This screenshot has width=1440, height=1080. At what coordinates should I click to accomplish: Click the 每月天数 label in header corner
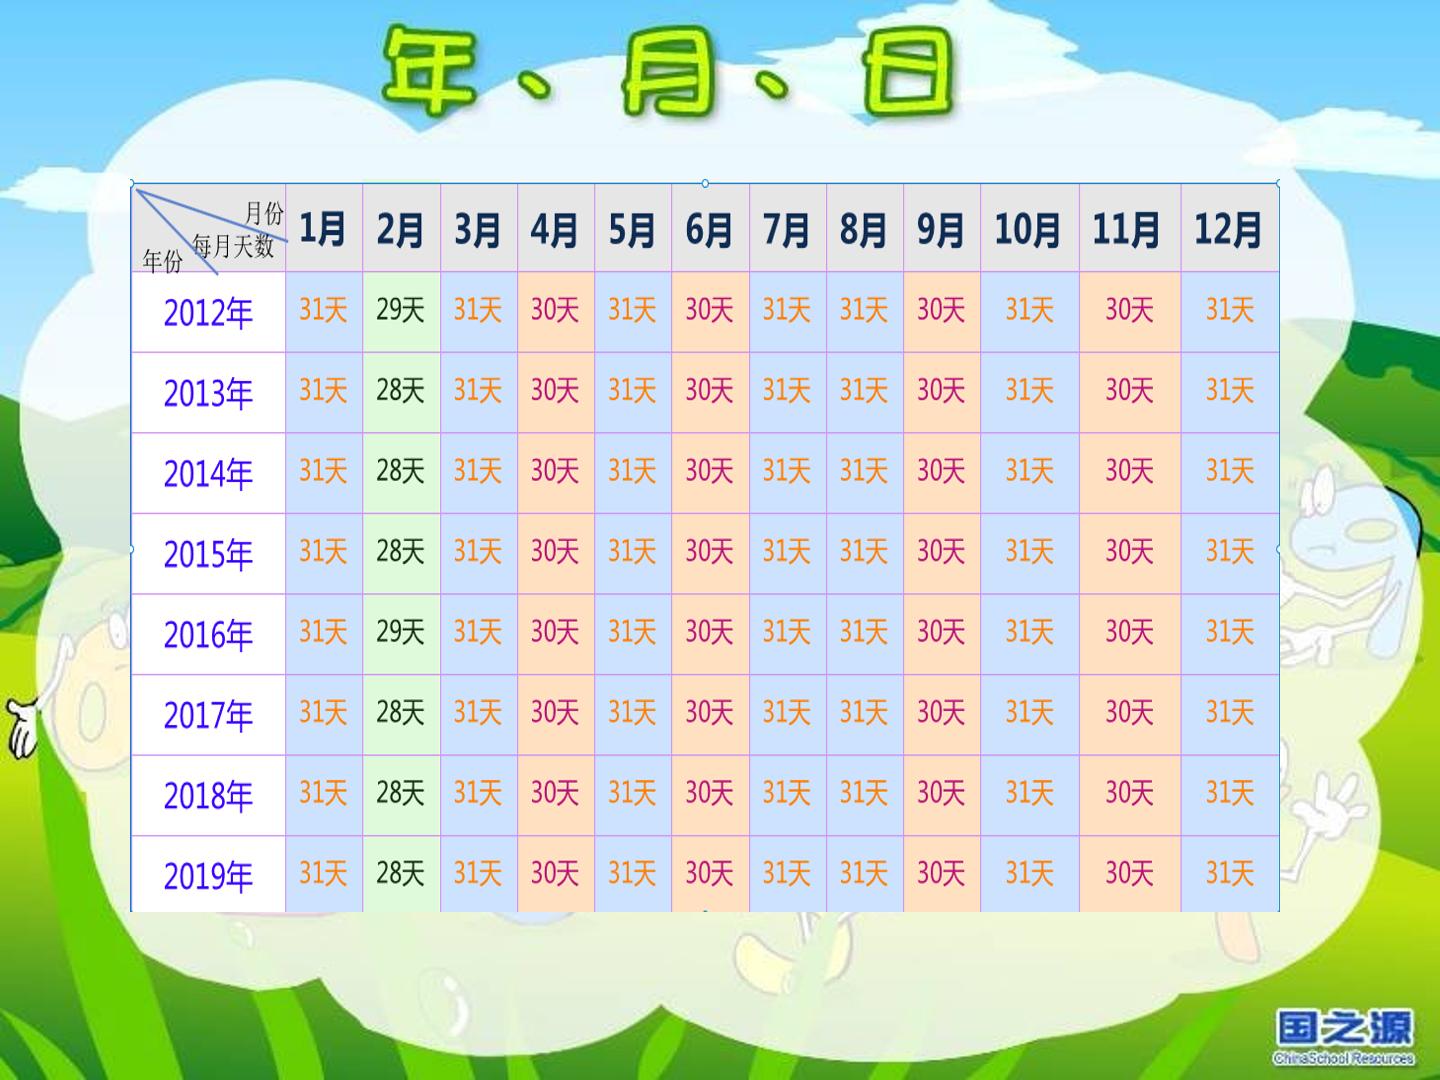point(233,245)
